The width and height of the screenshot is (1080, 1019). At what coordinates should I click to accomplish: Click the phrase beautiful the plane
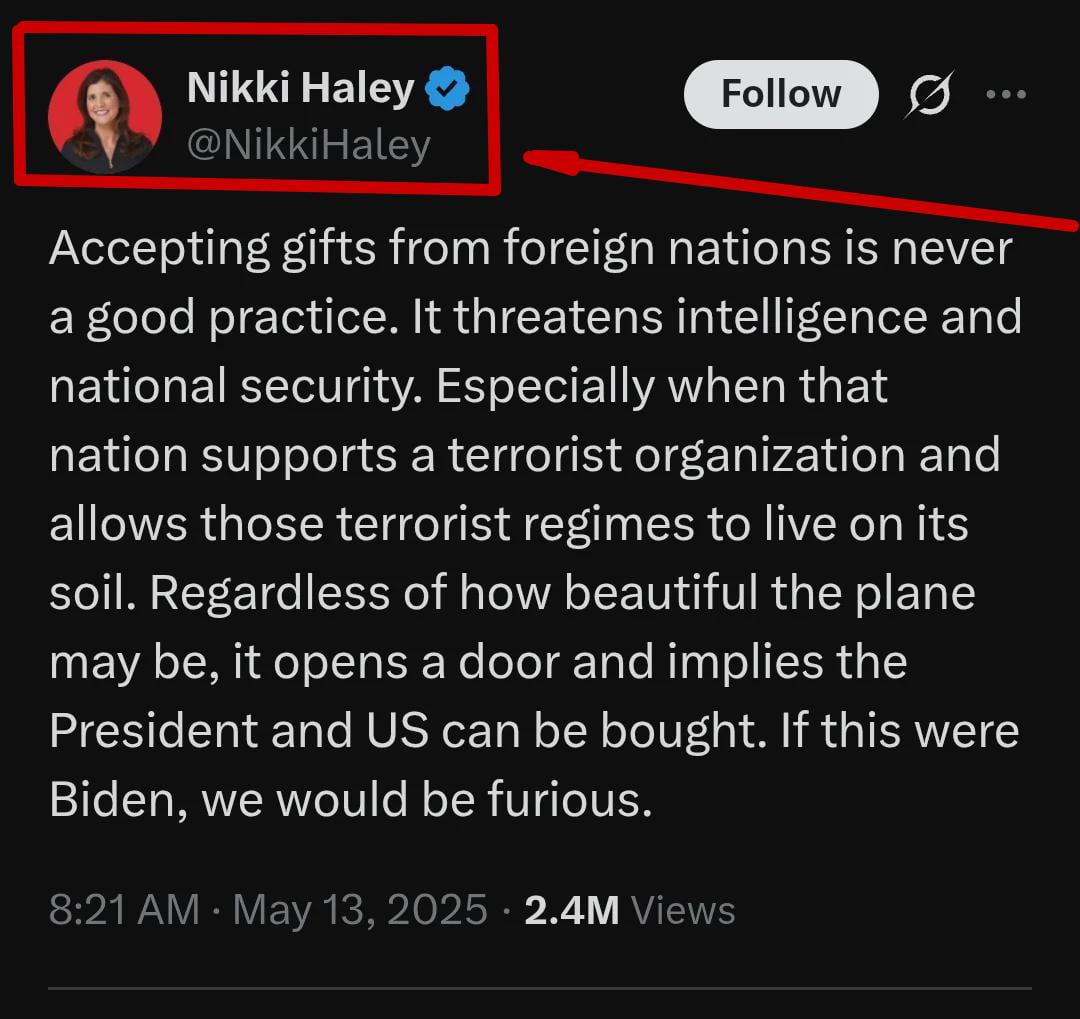[x=769, y=594]
